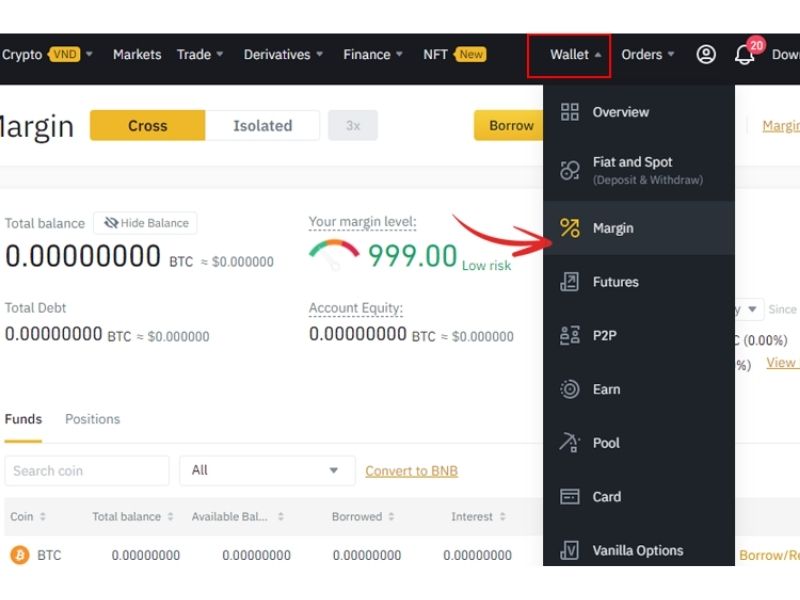Viewport: 800px width, 600px height.
Task: Click the BTC coin icon in table
Action: coord(20,555)
